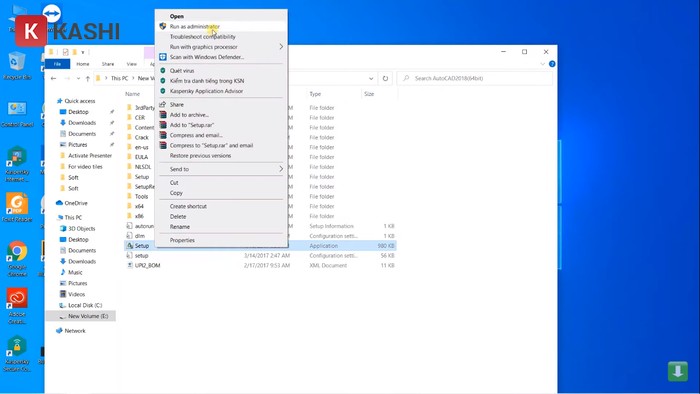Viewport: 700px width, 394px height.
Task: Open Music under This PC
Action: [75, 272]
